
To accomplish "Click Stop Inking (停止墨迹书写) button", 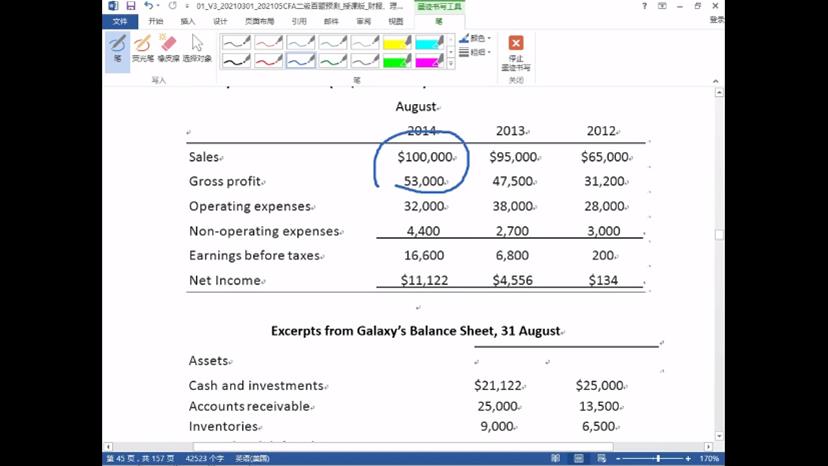I will (516, 51).
